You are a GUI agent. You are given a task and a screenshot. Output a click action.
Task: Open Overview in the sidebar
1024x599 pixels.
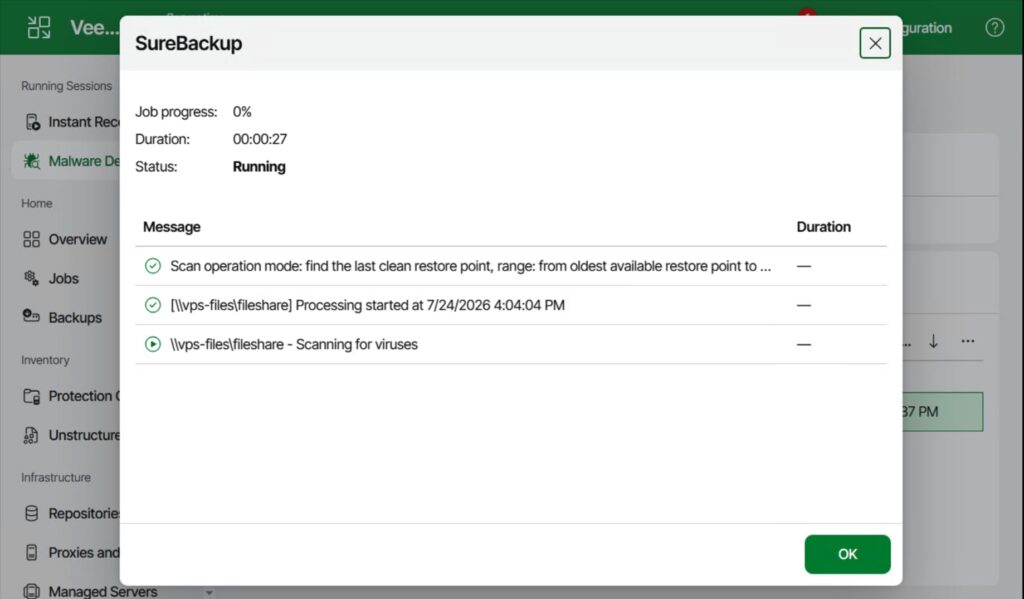coord(77,239)
